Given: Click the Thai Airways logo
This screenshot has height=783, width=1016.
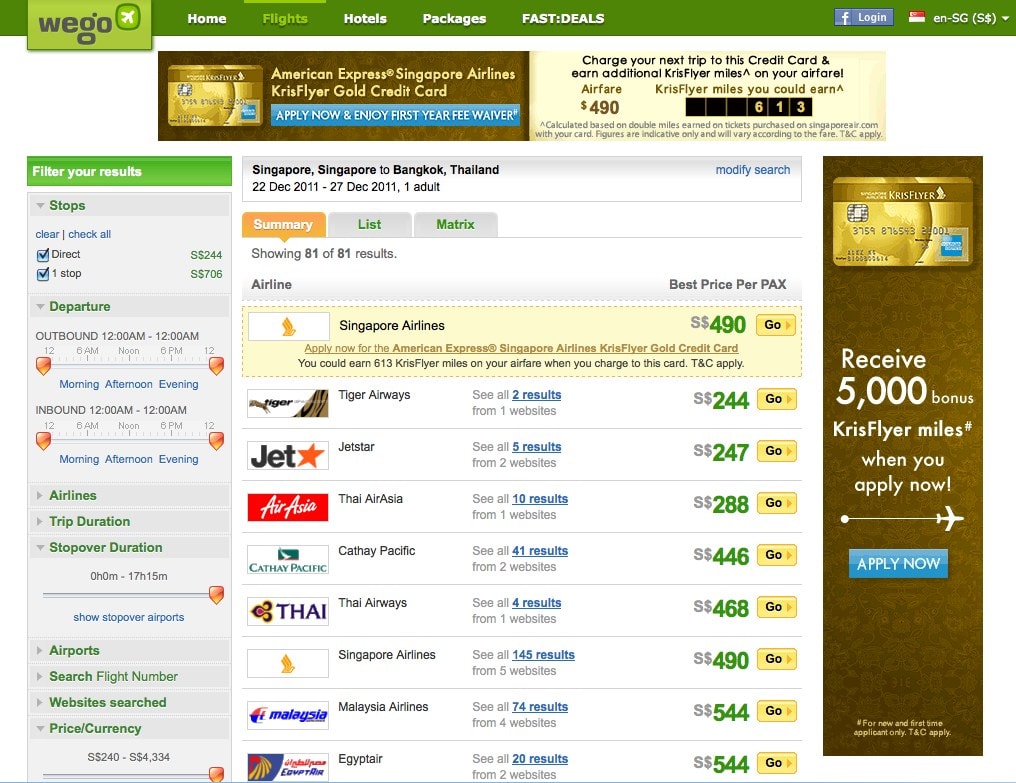Looking at the screenshot, I should tap(288, 611).
